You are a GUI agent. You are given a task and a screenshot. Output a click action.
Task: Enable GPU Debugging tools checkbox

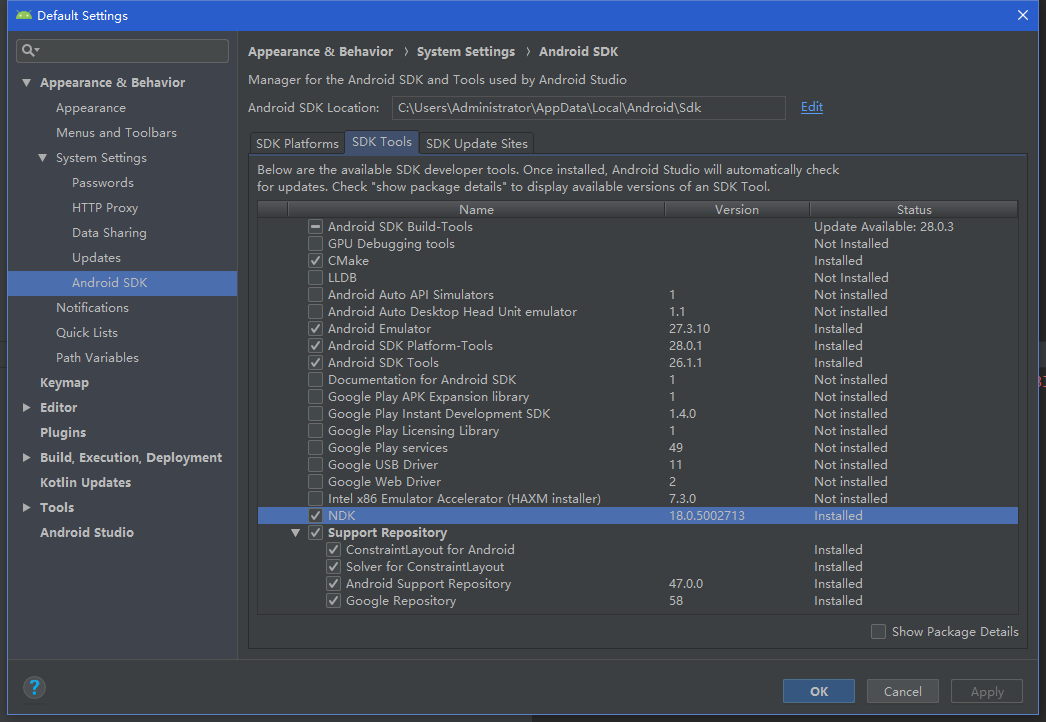coord(316,244)
